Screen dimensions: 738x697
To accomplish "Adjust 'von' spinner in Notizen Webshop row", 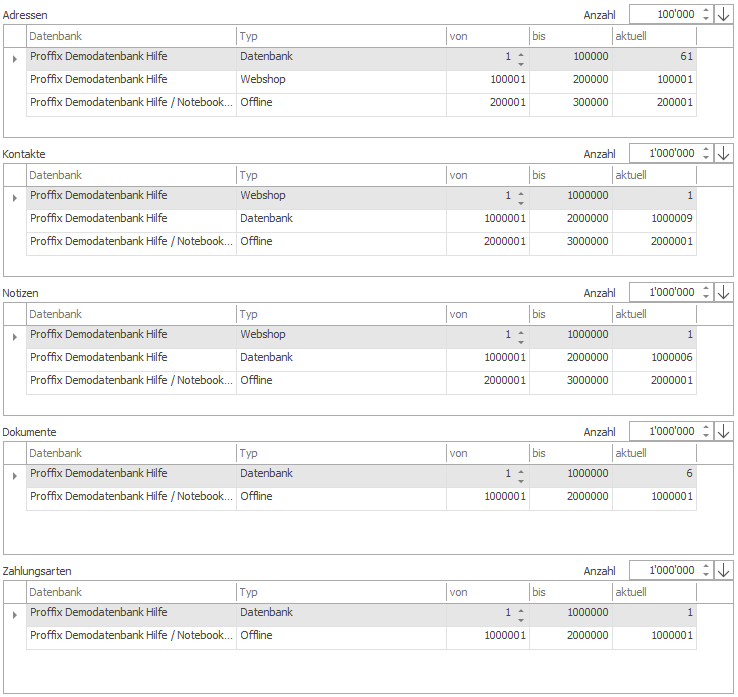I will [x=521, y=337].
